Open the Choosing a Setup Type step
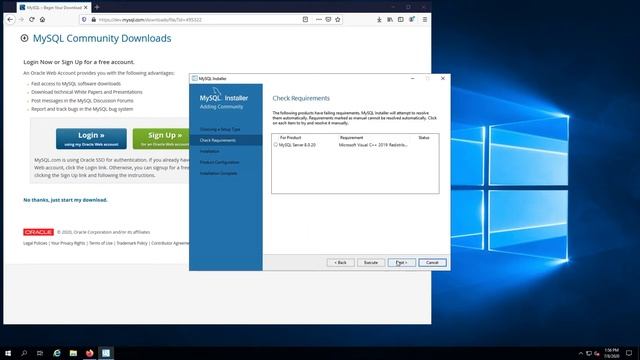This screenshot has height=360, width=640. (x=220, y=129)
